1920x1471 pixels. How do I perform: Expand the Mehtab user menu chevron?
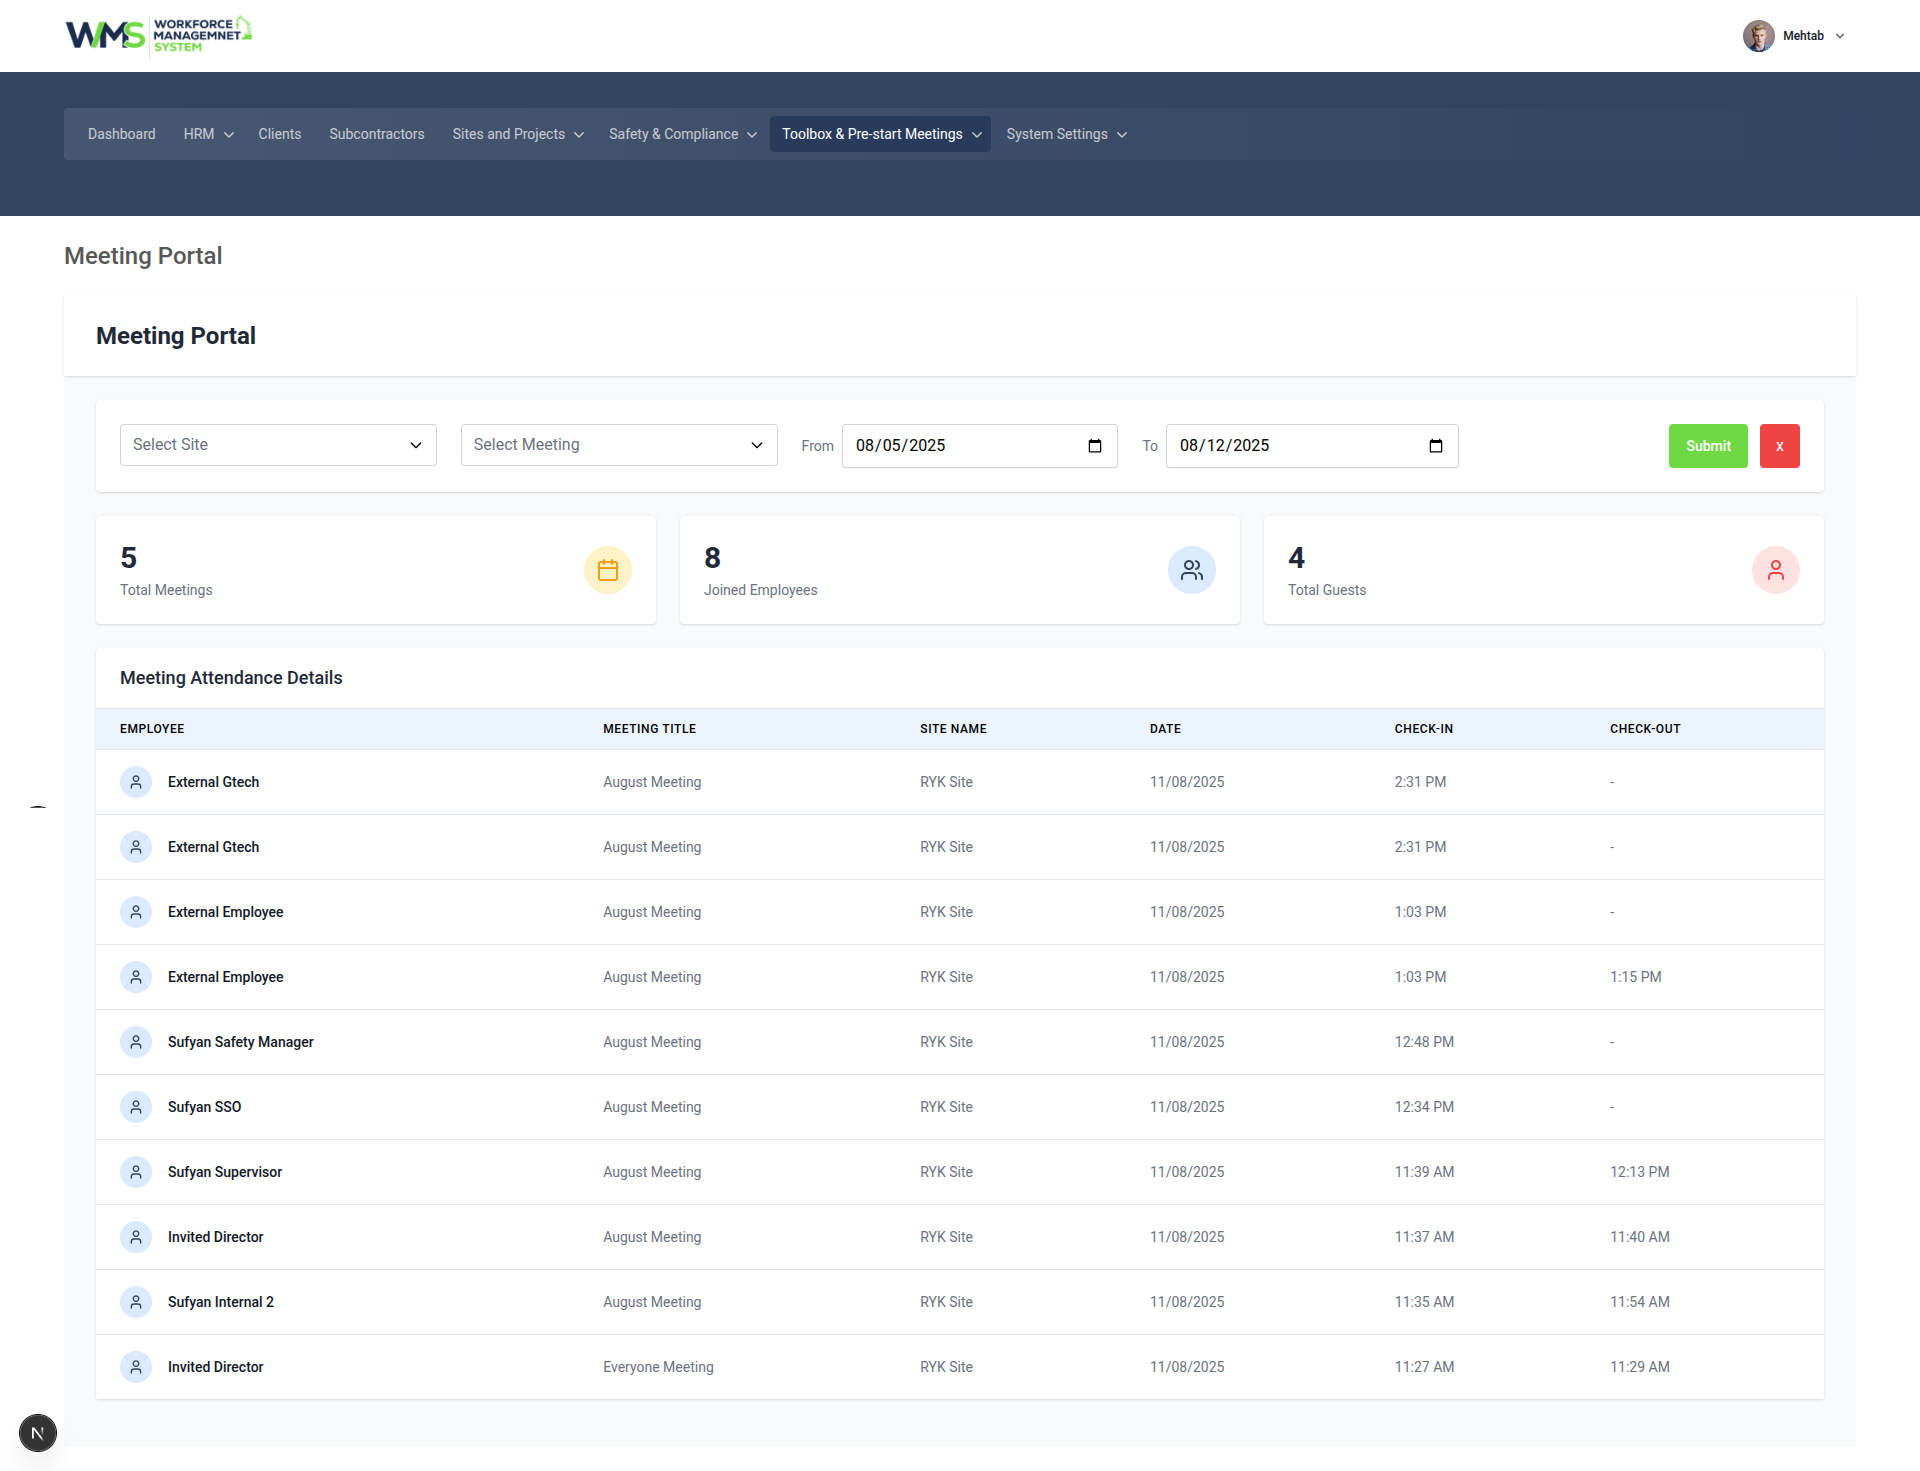pos(1840,36)
